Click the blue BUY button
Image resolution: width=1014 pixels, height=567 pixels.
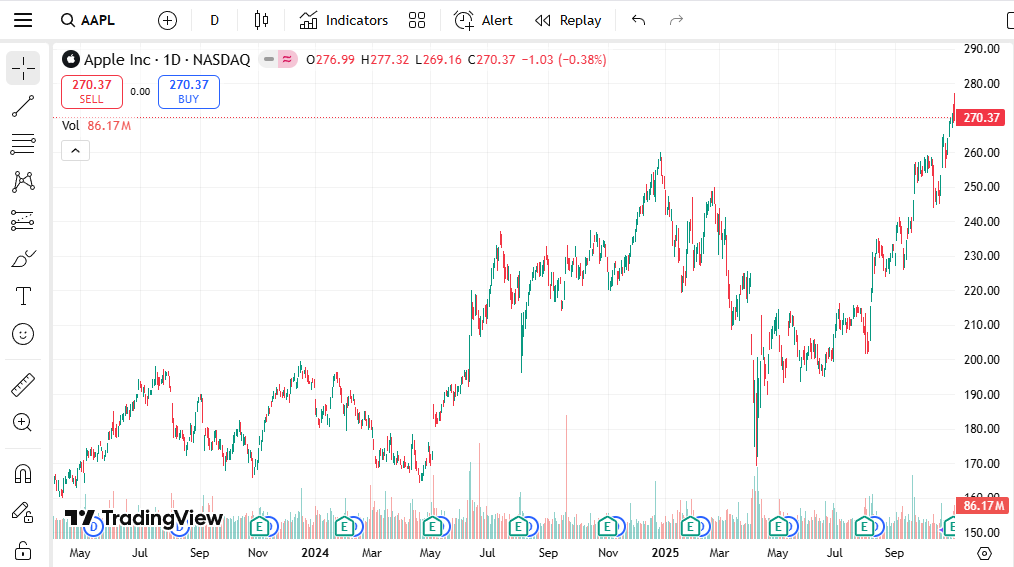click(188, 91)
